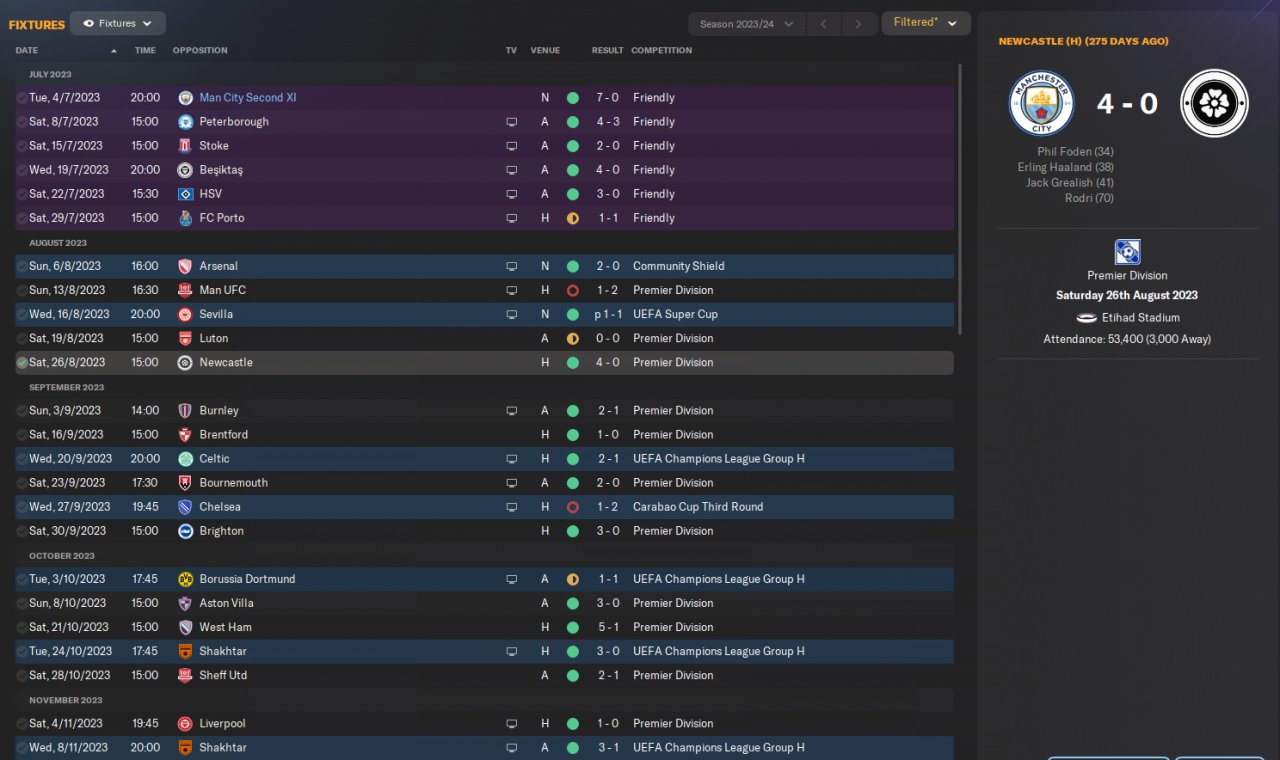Image resolution: width=1280 pixels, height=760 pixels.
Task: Toggle the checkmark on the Celtic fixture row
Action: tap(22, 459)
